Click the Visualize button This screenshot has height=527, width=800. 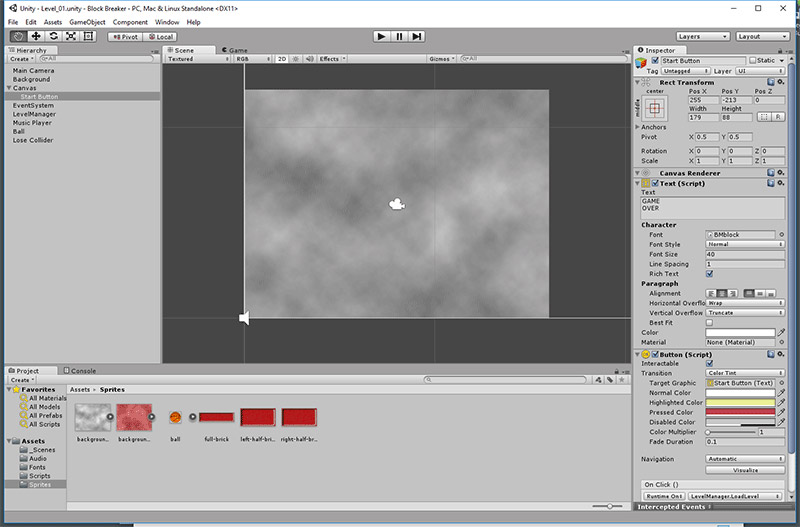(x=745, y=469)
